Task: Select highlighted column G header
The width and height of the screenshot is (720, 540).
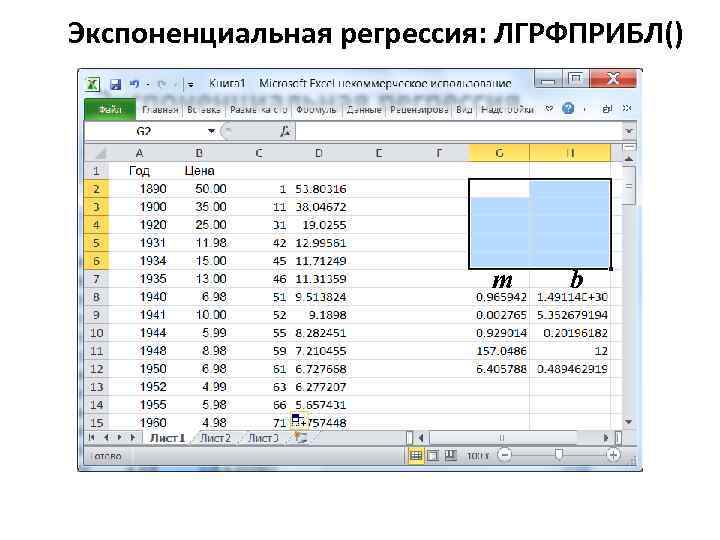Action: [x=500, y=153]
